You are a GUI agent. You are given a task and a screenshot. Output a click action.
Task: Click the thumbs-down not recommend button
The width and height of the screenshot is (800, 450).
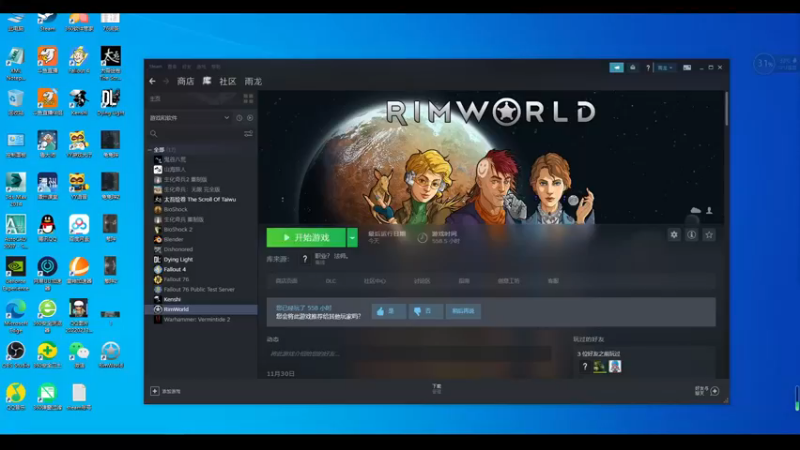426,311
